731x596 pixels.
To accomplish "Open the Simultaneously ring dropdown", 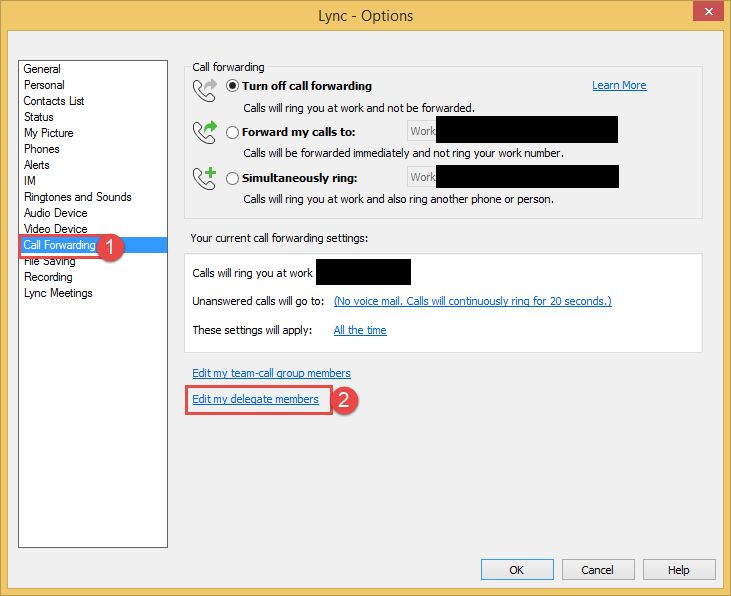I will tap(513, 177).
